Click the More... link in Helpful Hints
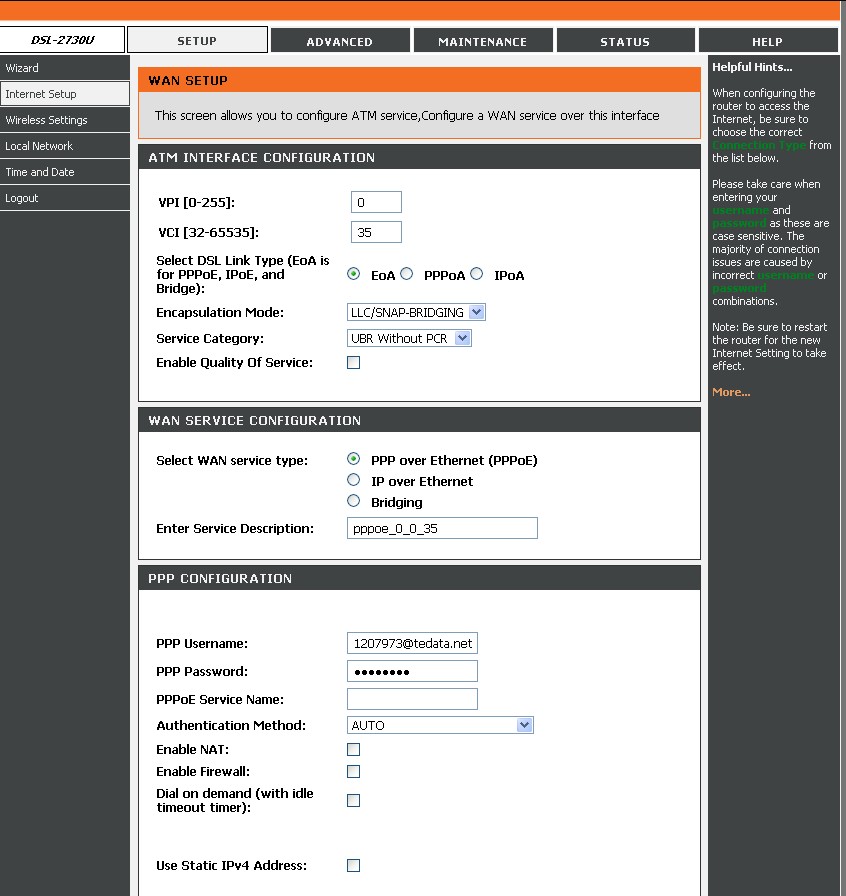846x896 pixels. tap(731, 392)
